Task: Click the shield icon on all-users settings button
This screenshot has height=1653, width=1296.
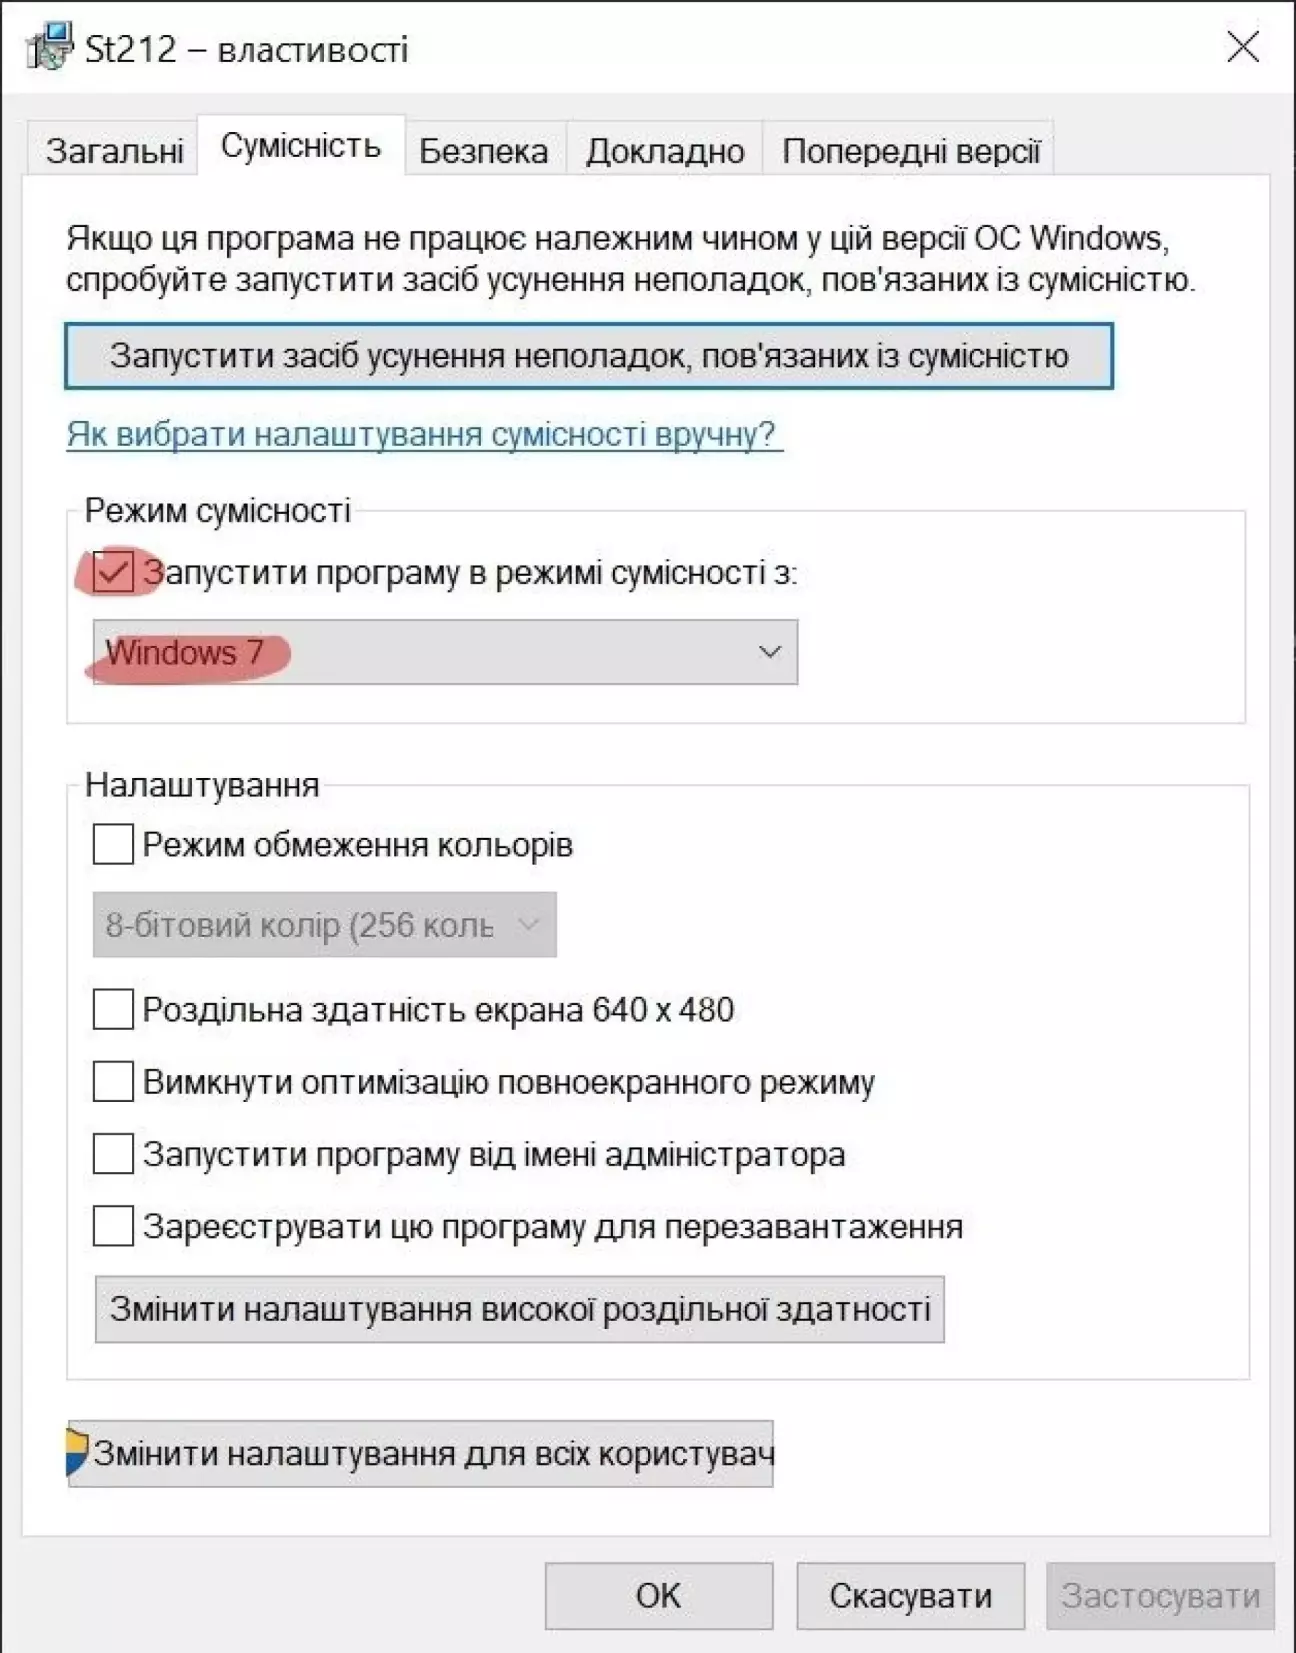Action: [77, 1452]
